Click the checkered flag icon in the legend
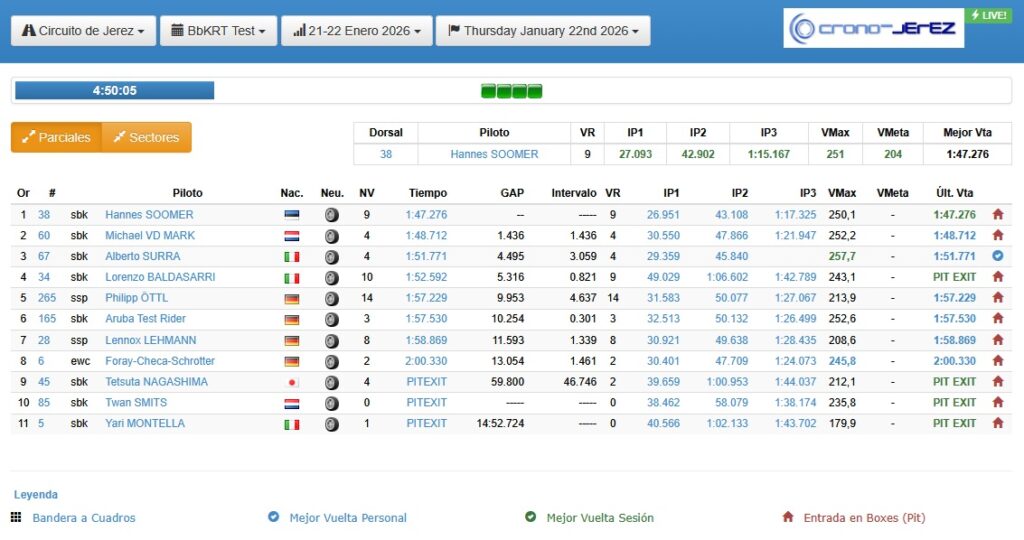The height and width of the screenshot is (540, 1024). click(x=16, y=518)
